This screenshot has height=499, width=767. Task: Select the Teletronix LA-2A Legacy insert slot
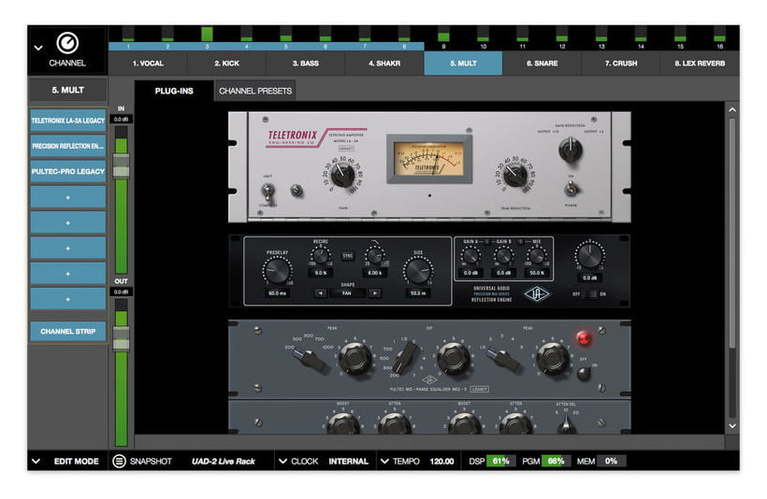click(68, 120)
